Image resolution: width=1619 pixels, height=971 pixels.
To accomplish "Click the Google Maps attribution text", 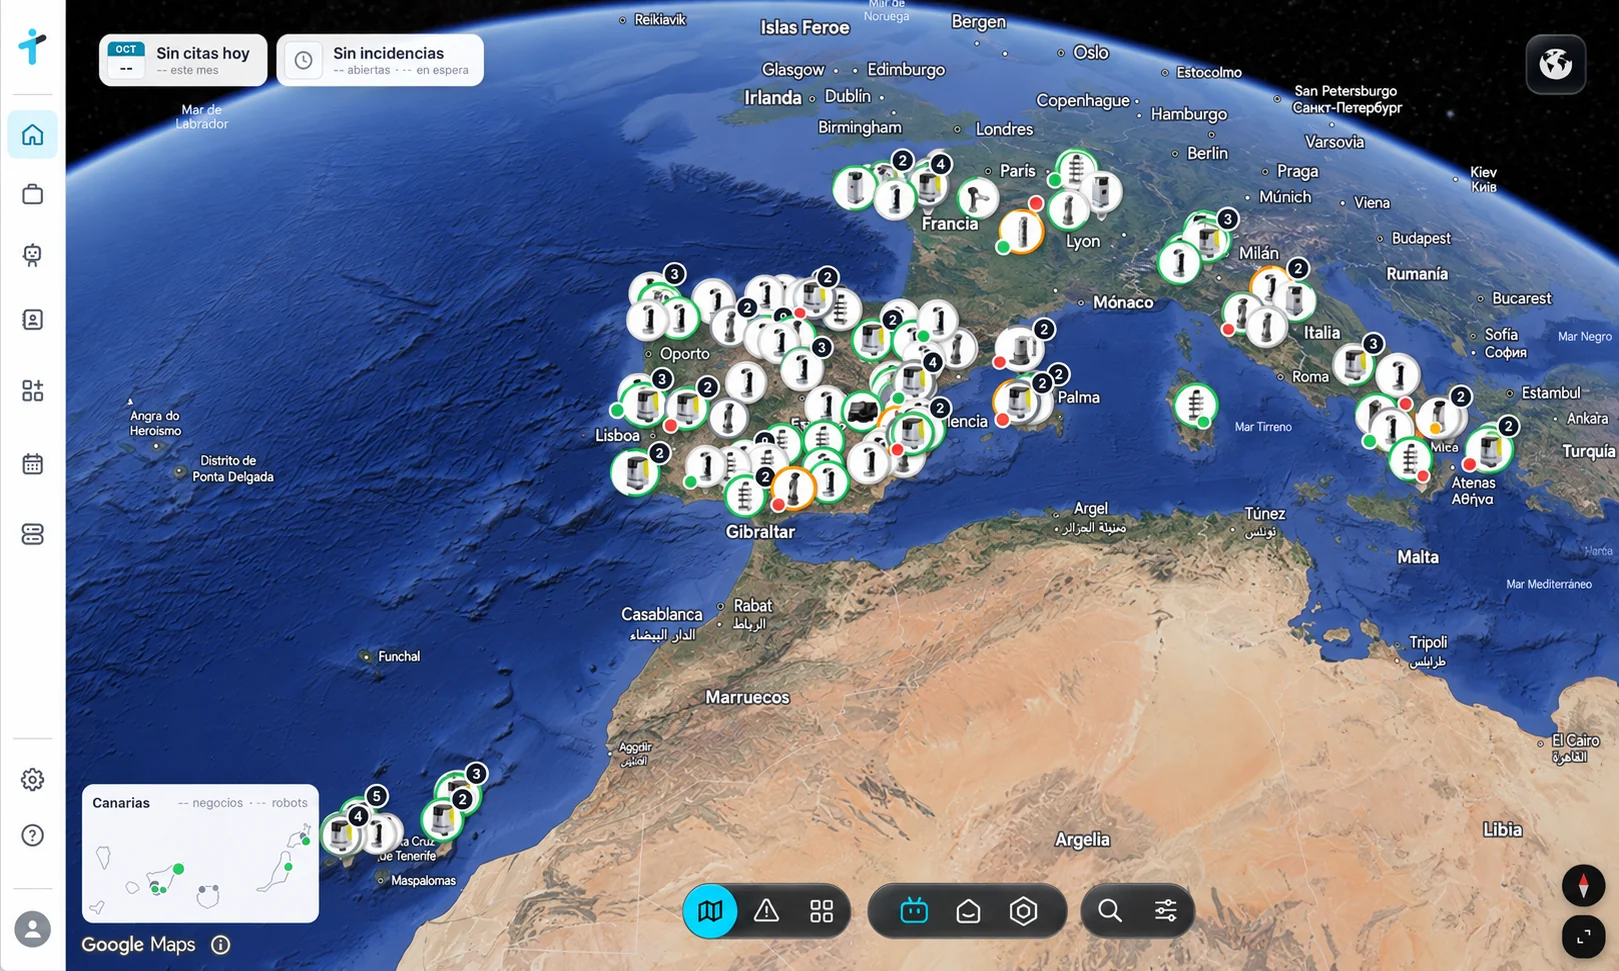I will click(138, 944).
